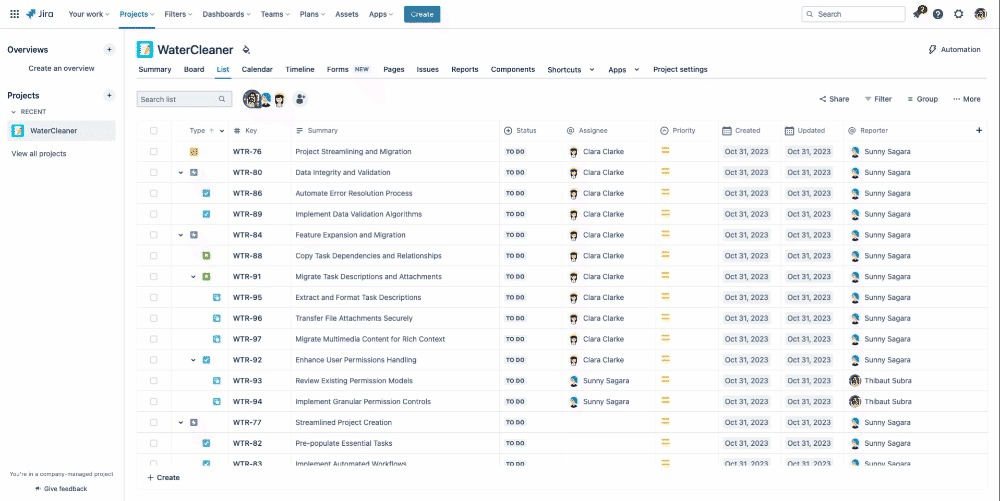
Task: Click the Search list input field
Action: click(178, 99)
